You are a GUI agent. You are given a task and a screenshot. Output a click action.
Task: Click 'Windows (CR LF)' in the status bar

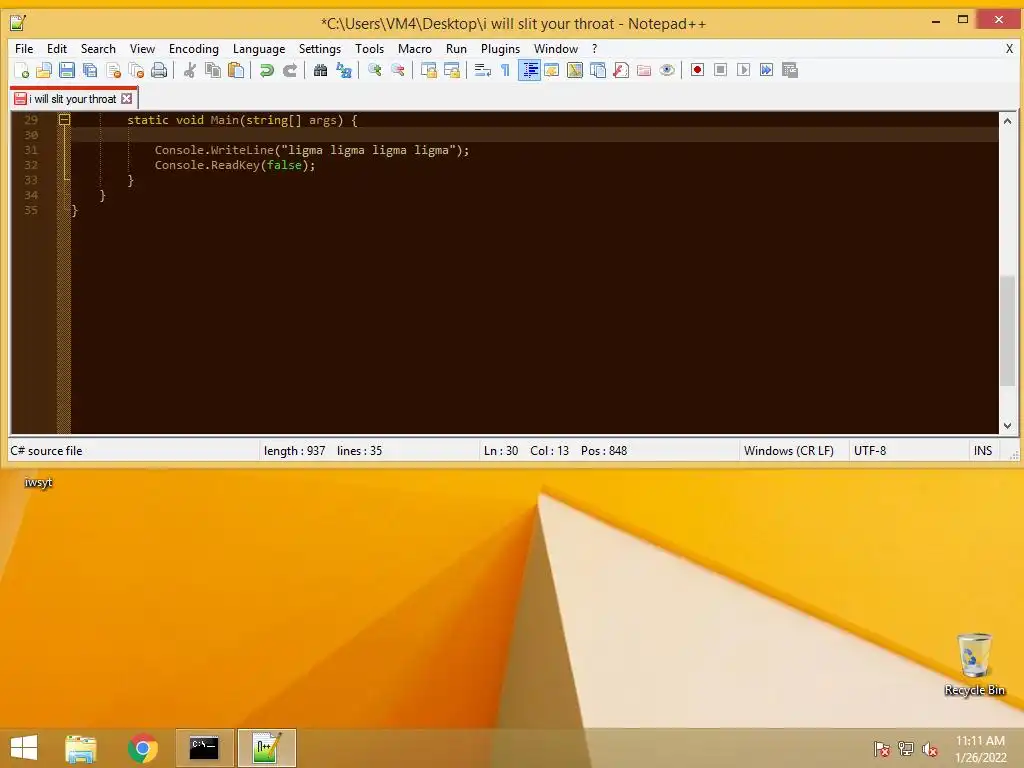click(x=788, y=451)
